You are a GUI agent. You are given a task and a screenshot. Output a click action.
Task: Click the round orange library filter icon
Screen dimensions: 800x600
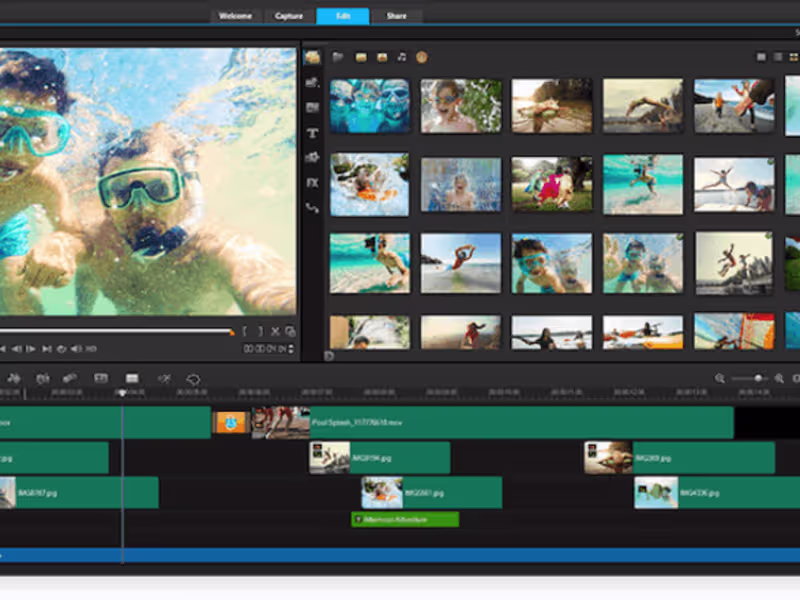(421, 57)
